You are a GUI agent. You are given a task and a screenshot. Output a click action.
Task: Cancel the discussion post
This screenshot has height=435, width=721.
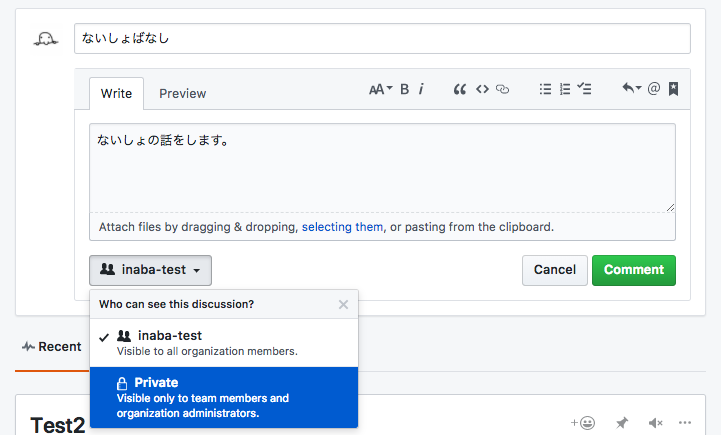point(555,270)
